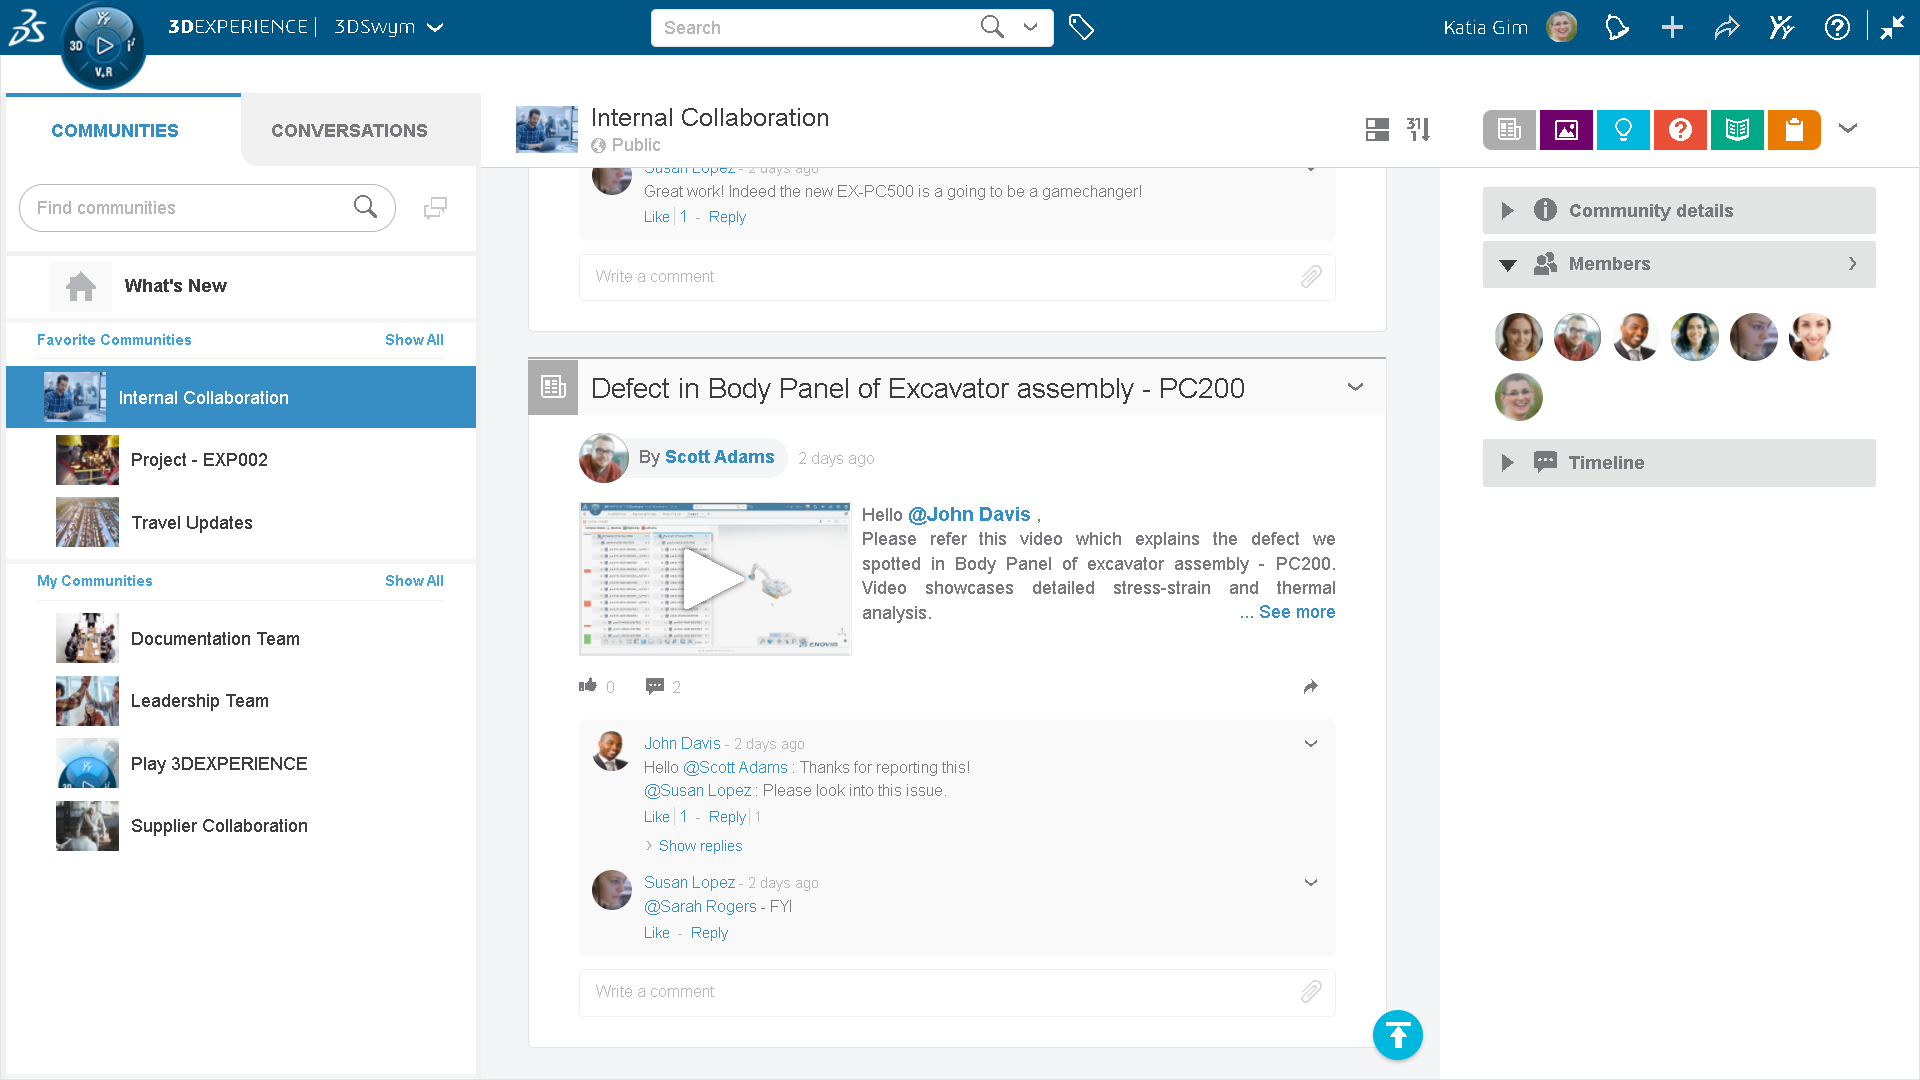Viewport: 1920px width, 1080px height.
Task: Switch the post layout view icon
Action: pos(1377,129)
